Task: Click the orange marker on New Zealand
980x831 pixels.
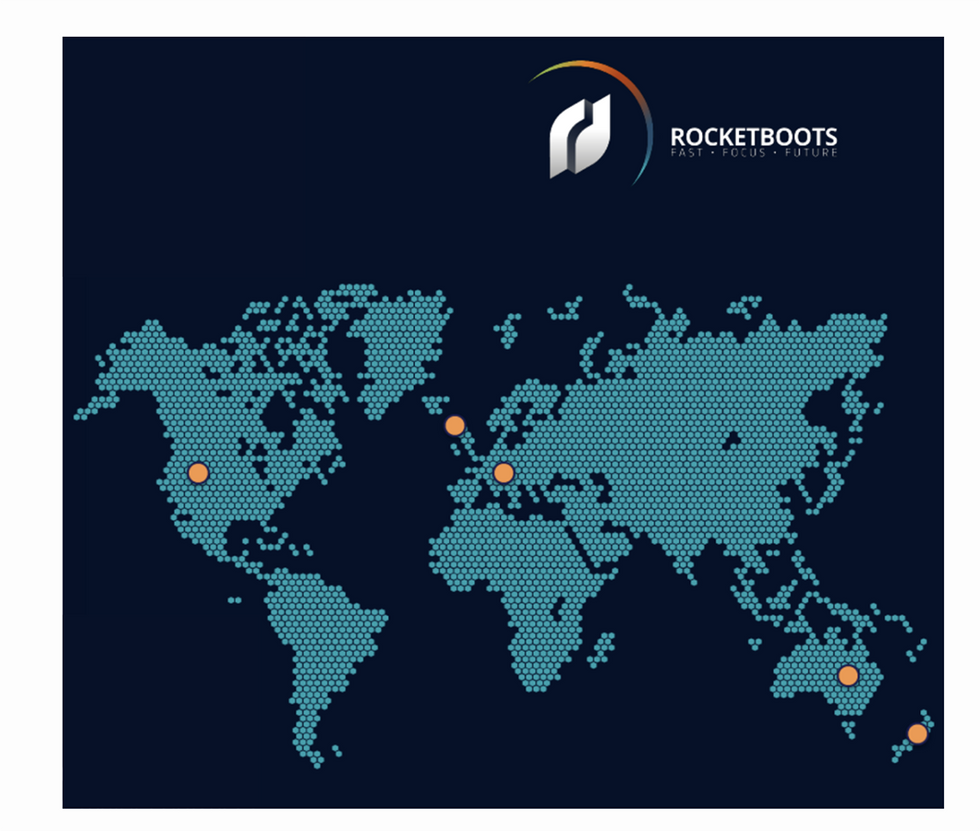Action: tap(917, 733)
